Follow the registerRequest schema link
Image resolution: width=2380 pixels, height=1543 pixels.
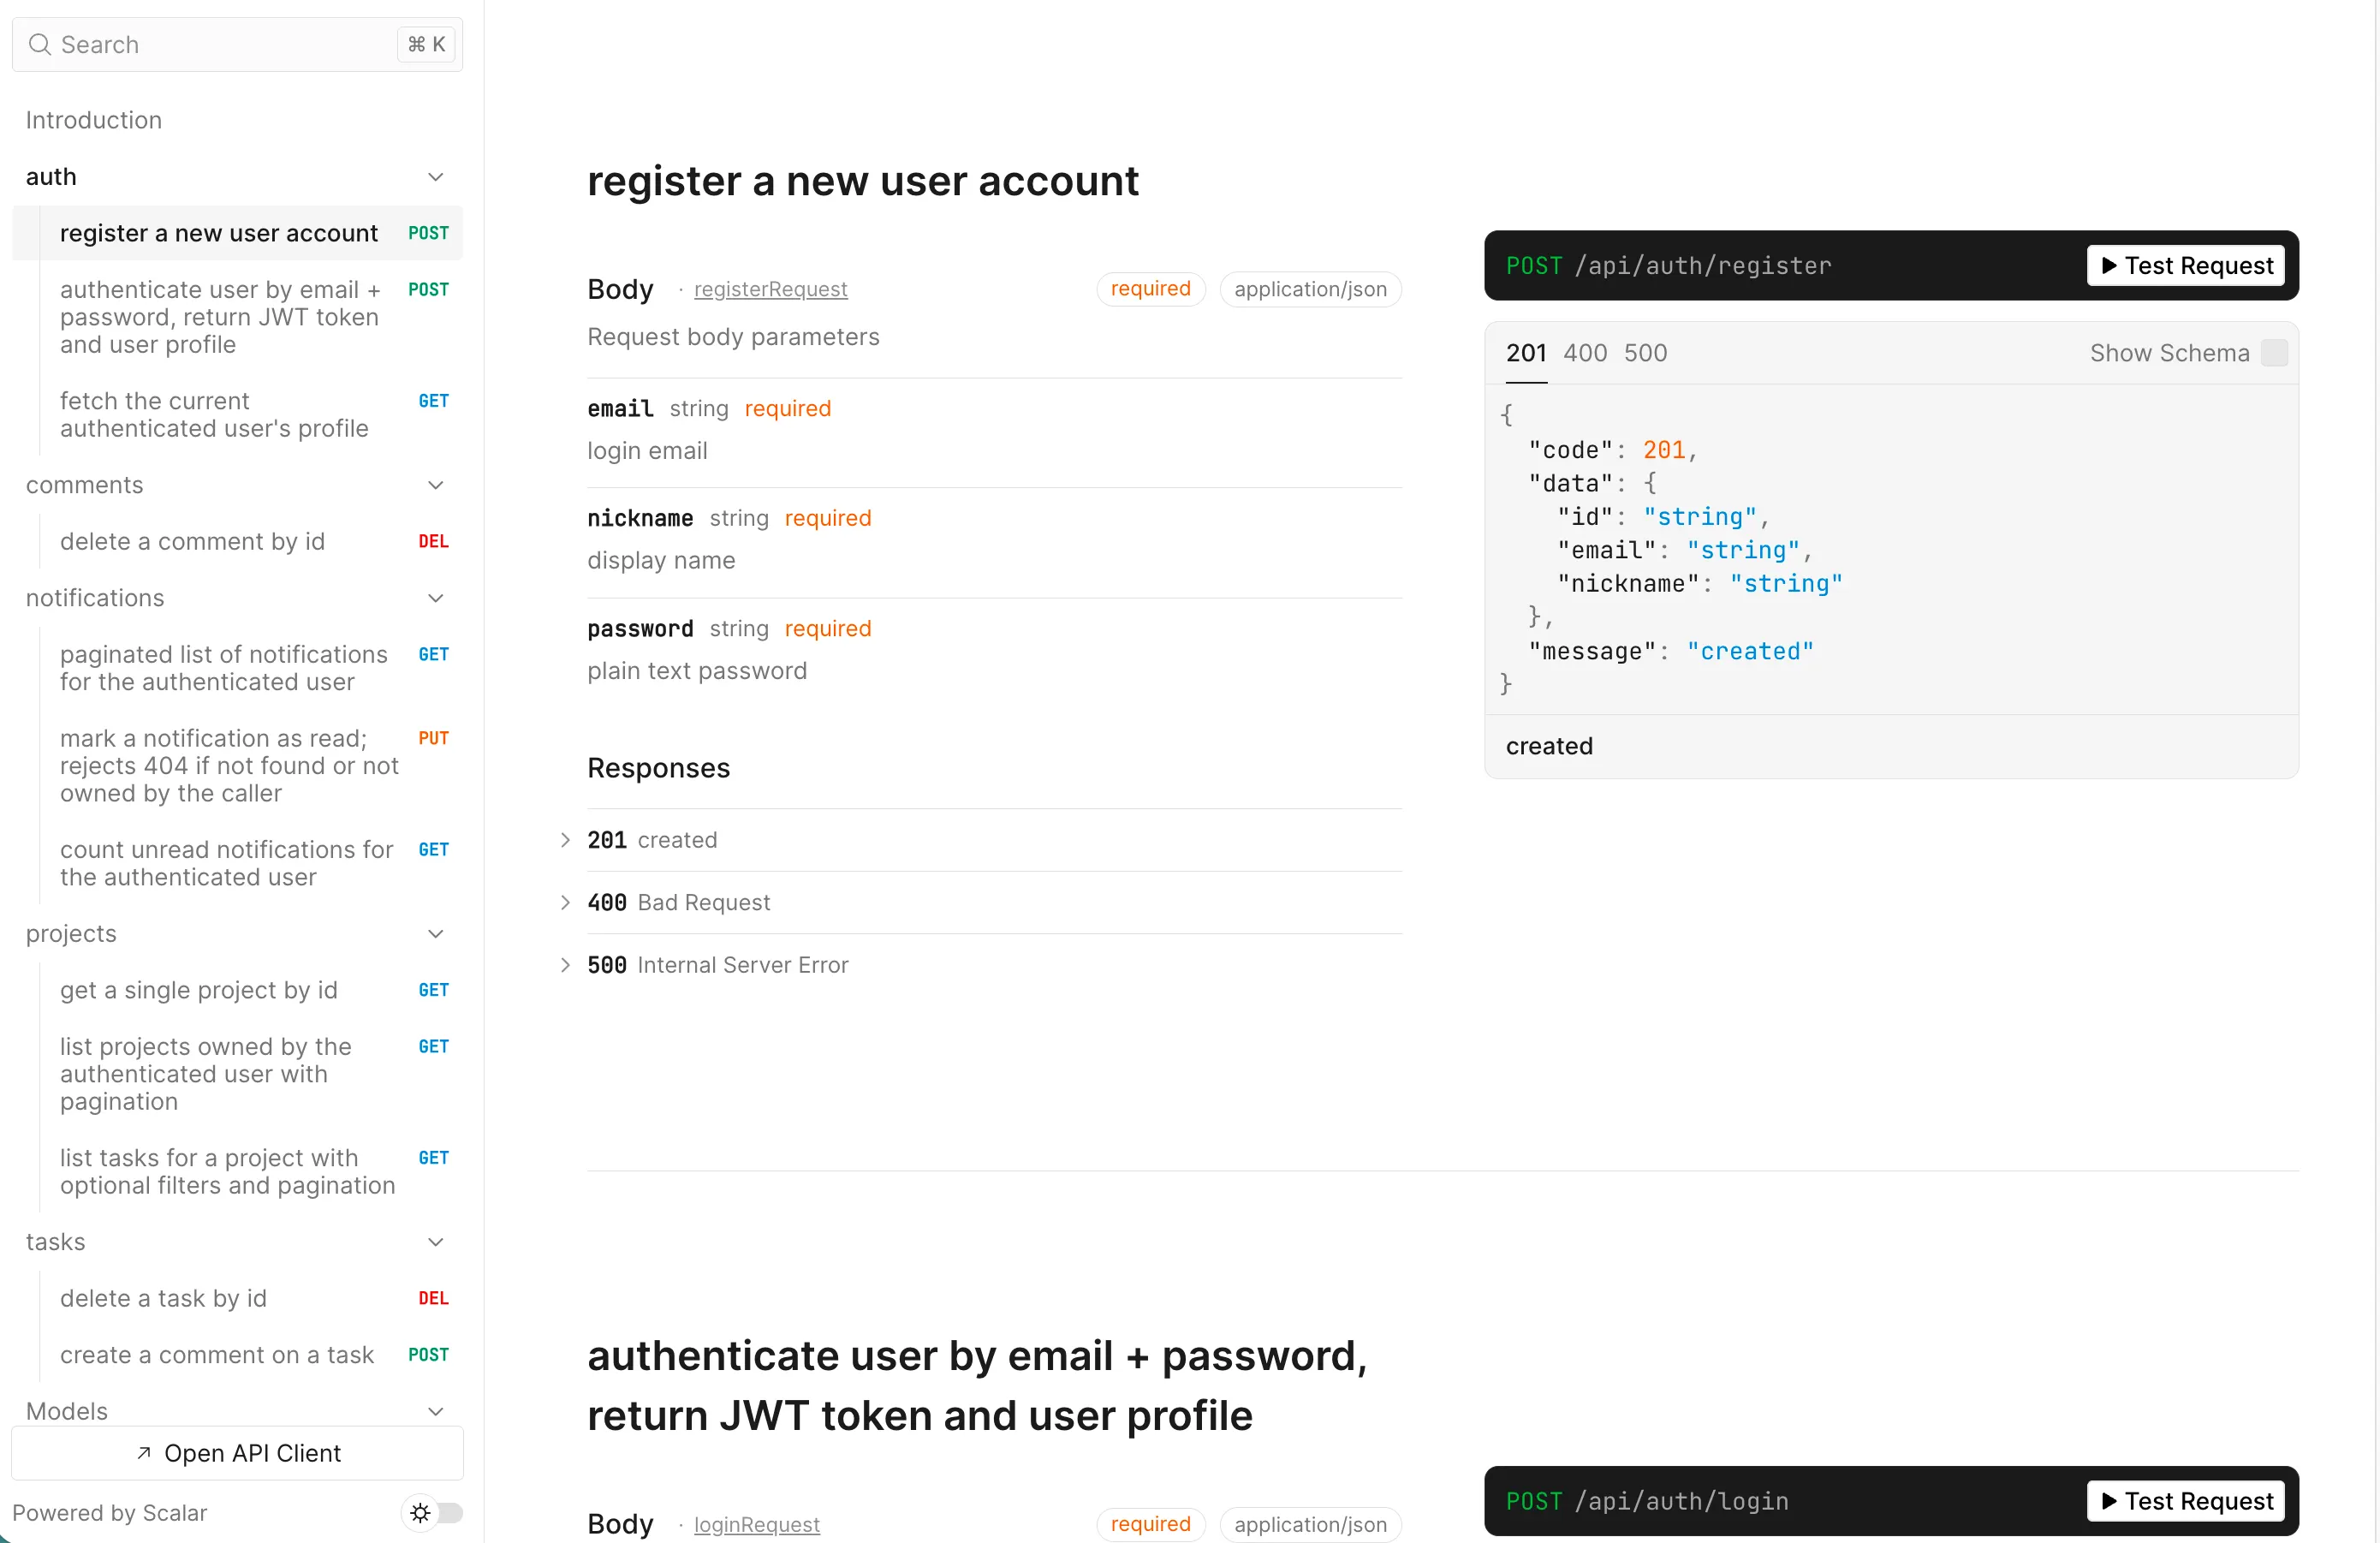(770, 289)
